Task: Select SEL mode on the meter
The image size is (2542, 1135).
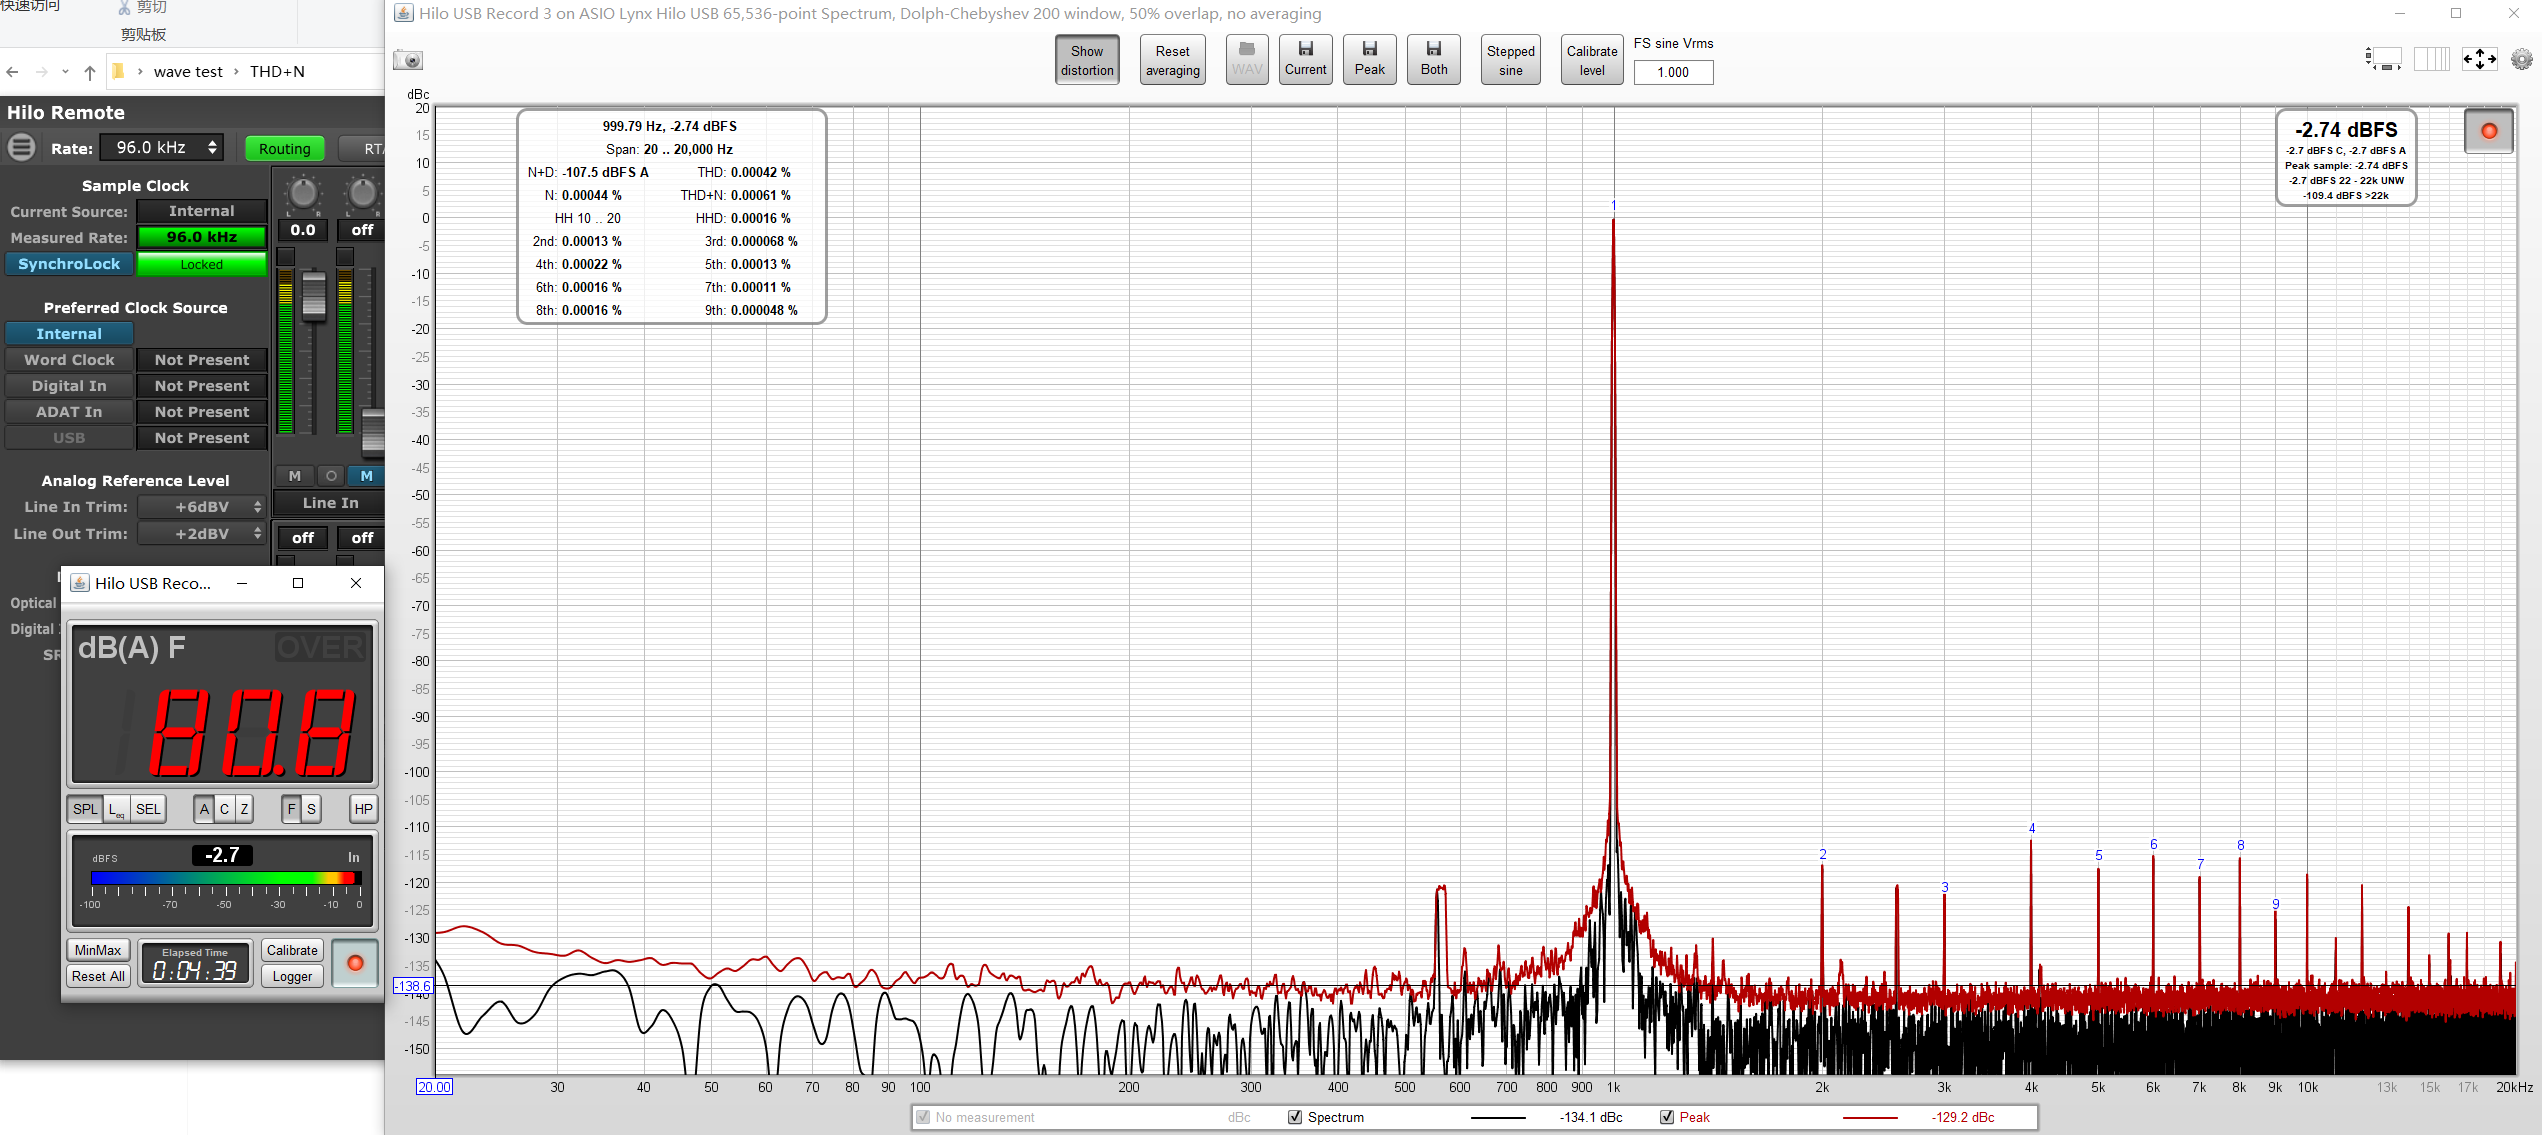Action: click(148, 809)
